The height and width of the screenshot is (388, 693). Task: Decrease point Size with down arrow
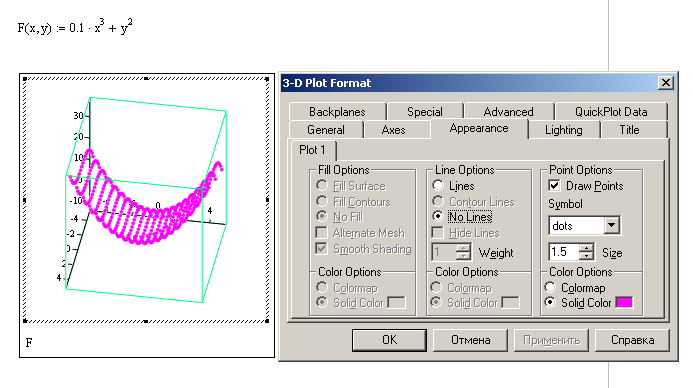[586, 256]
